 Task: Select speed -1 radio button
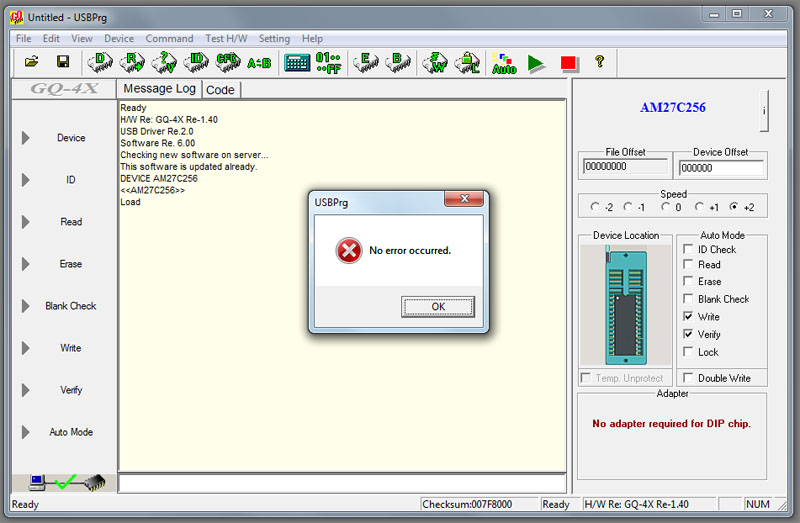coord(628,207)
